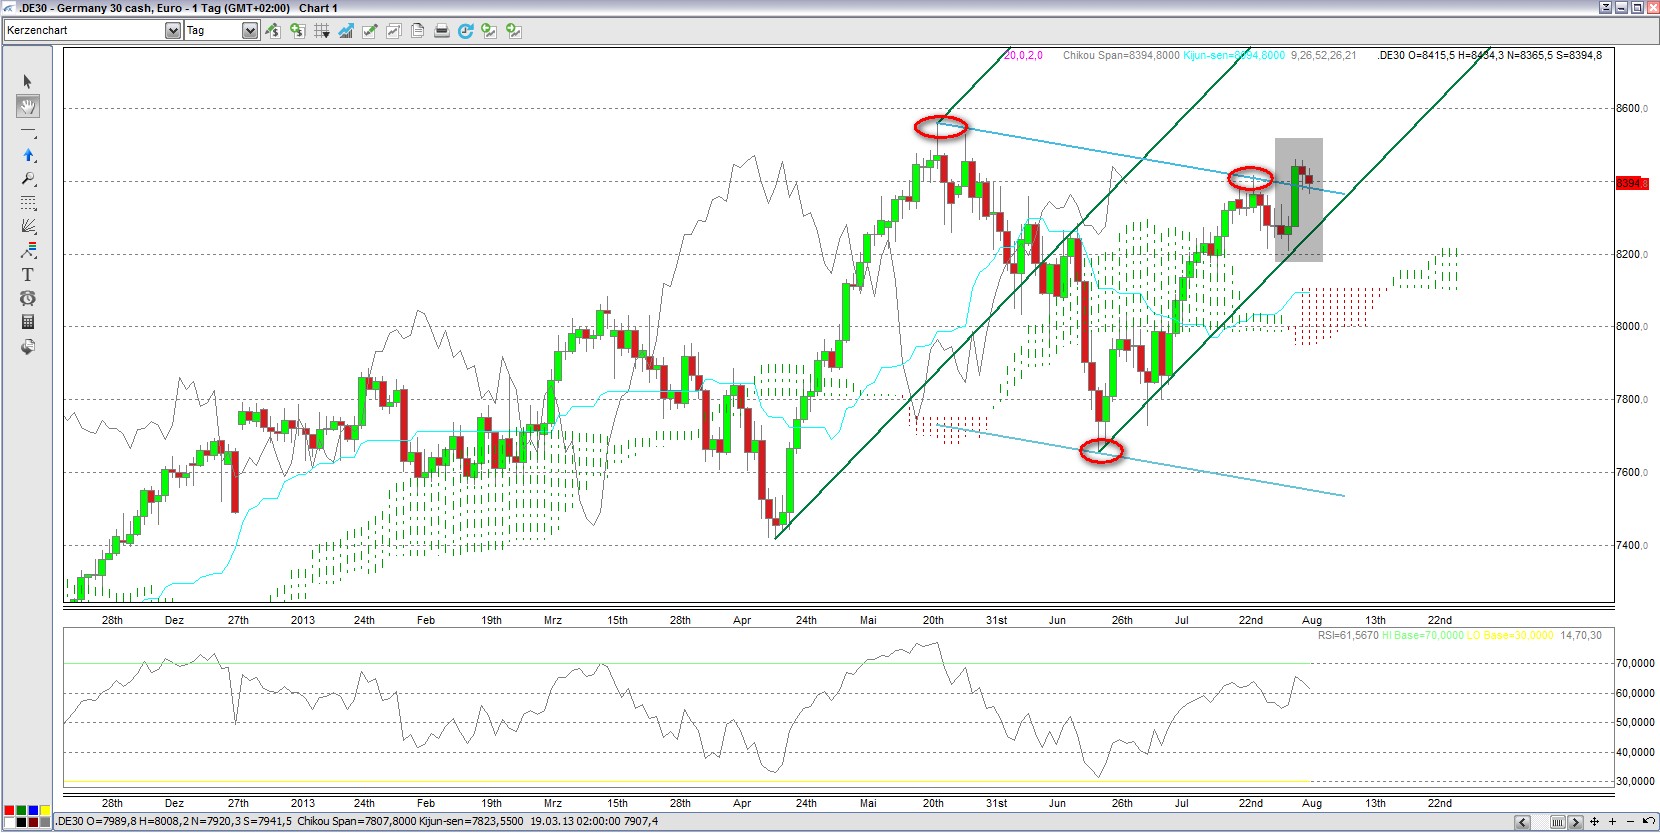Click the refresh chart clock icon
Image resolution: width=1660 pixels, height=833 pixels.
click(465, 31)
